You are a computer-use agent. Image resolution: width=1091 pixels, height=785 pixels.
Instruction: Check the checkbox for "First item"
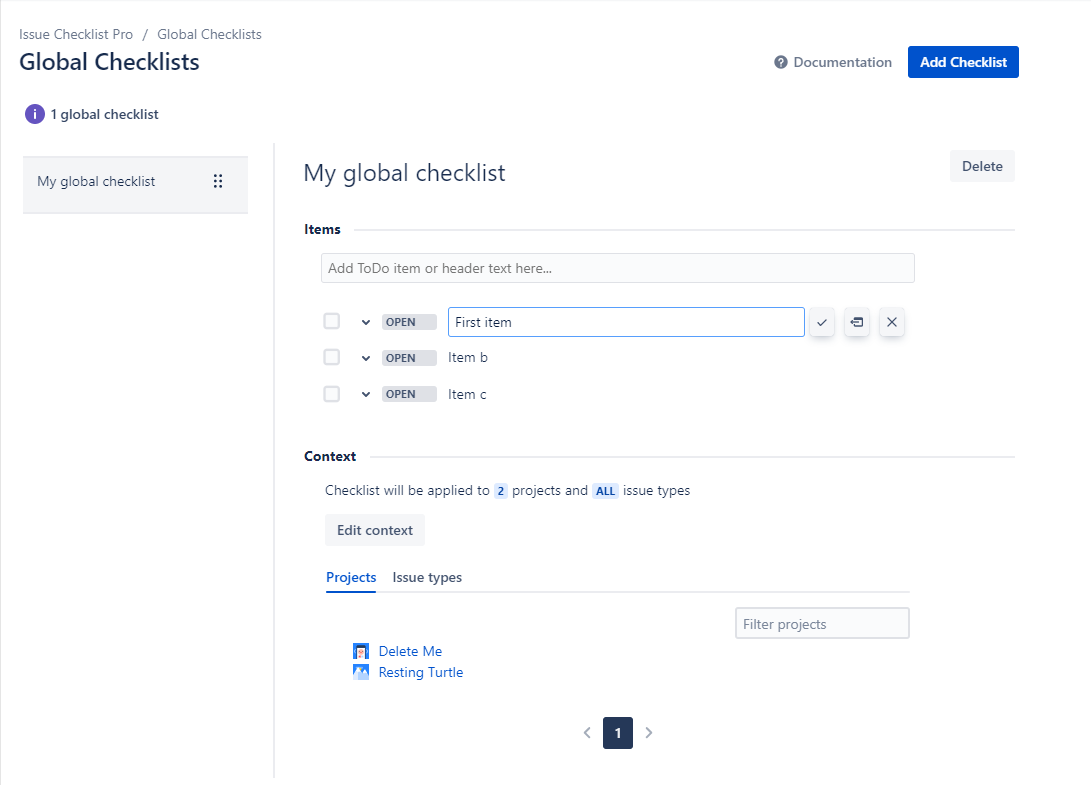pyautogui.click(x=331, y=321)
